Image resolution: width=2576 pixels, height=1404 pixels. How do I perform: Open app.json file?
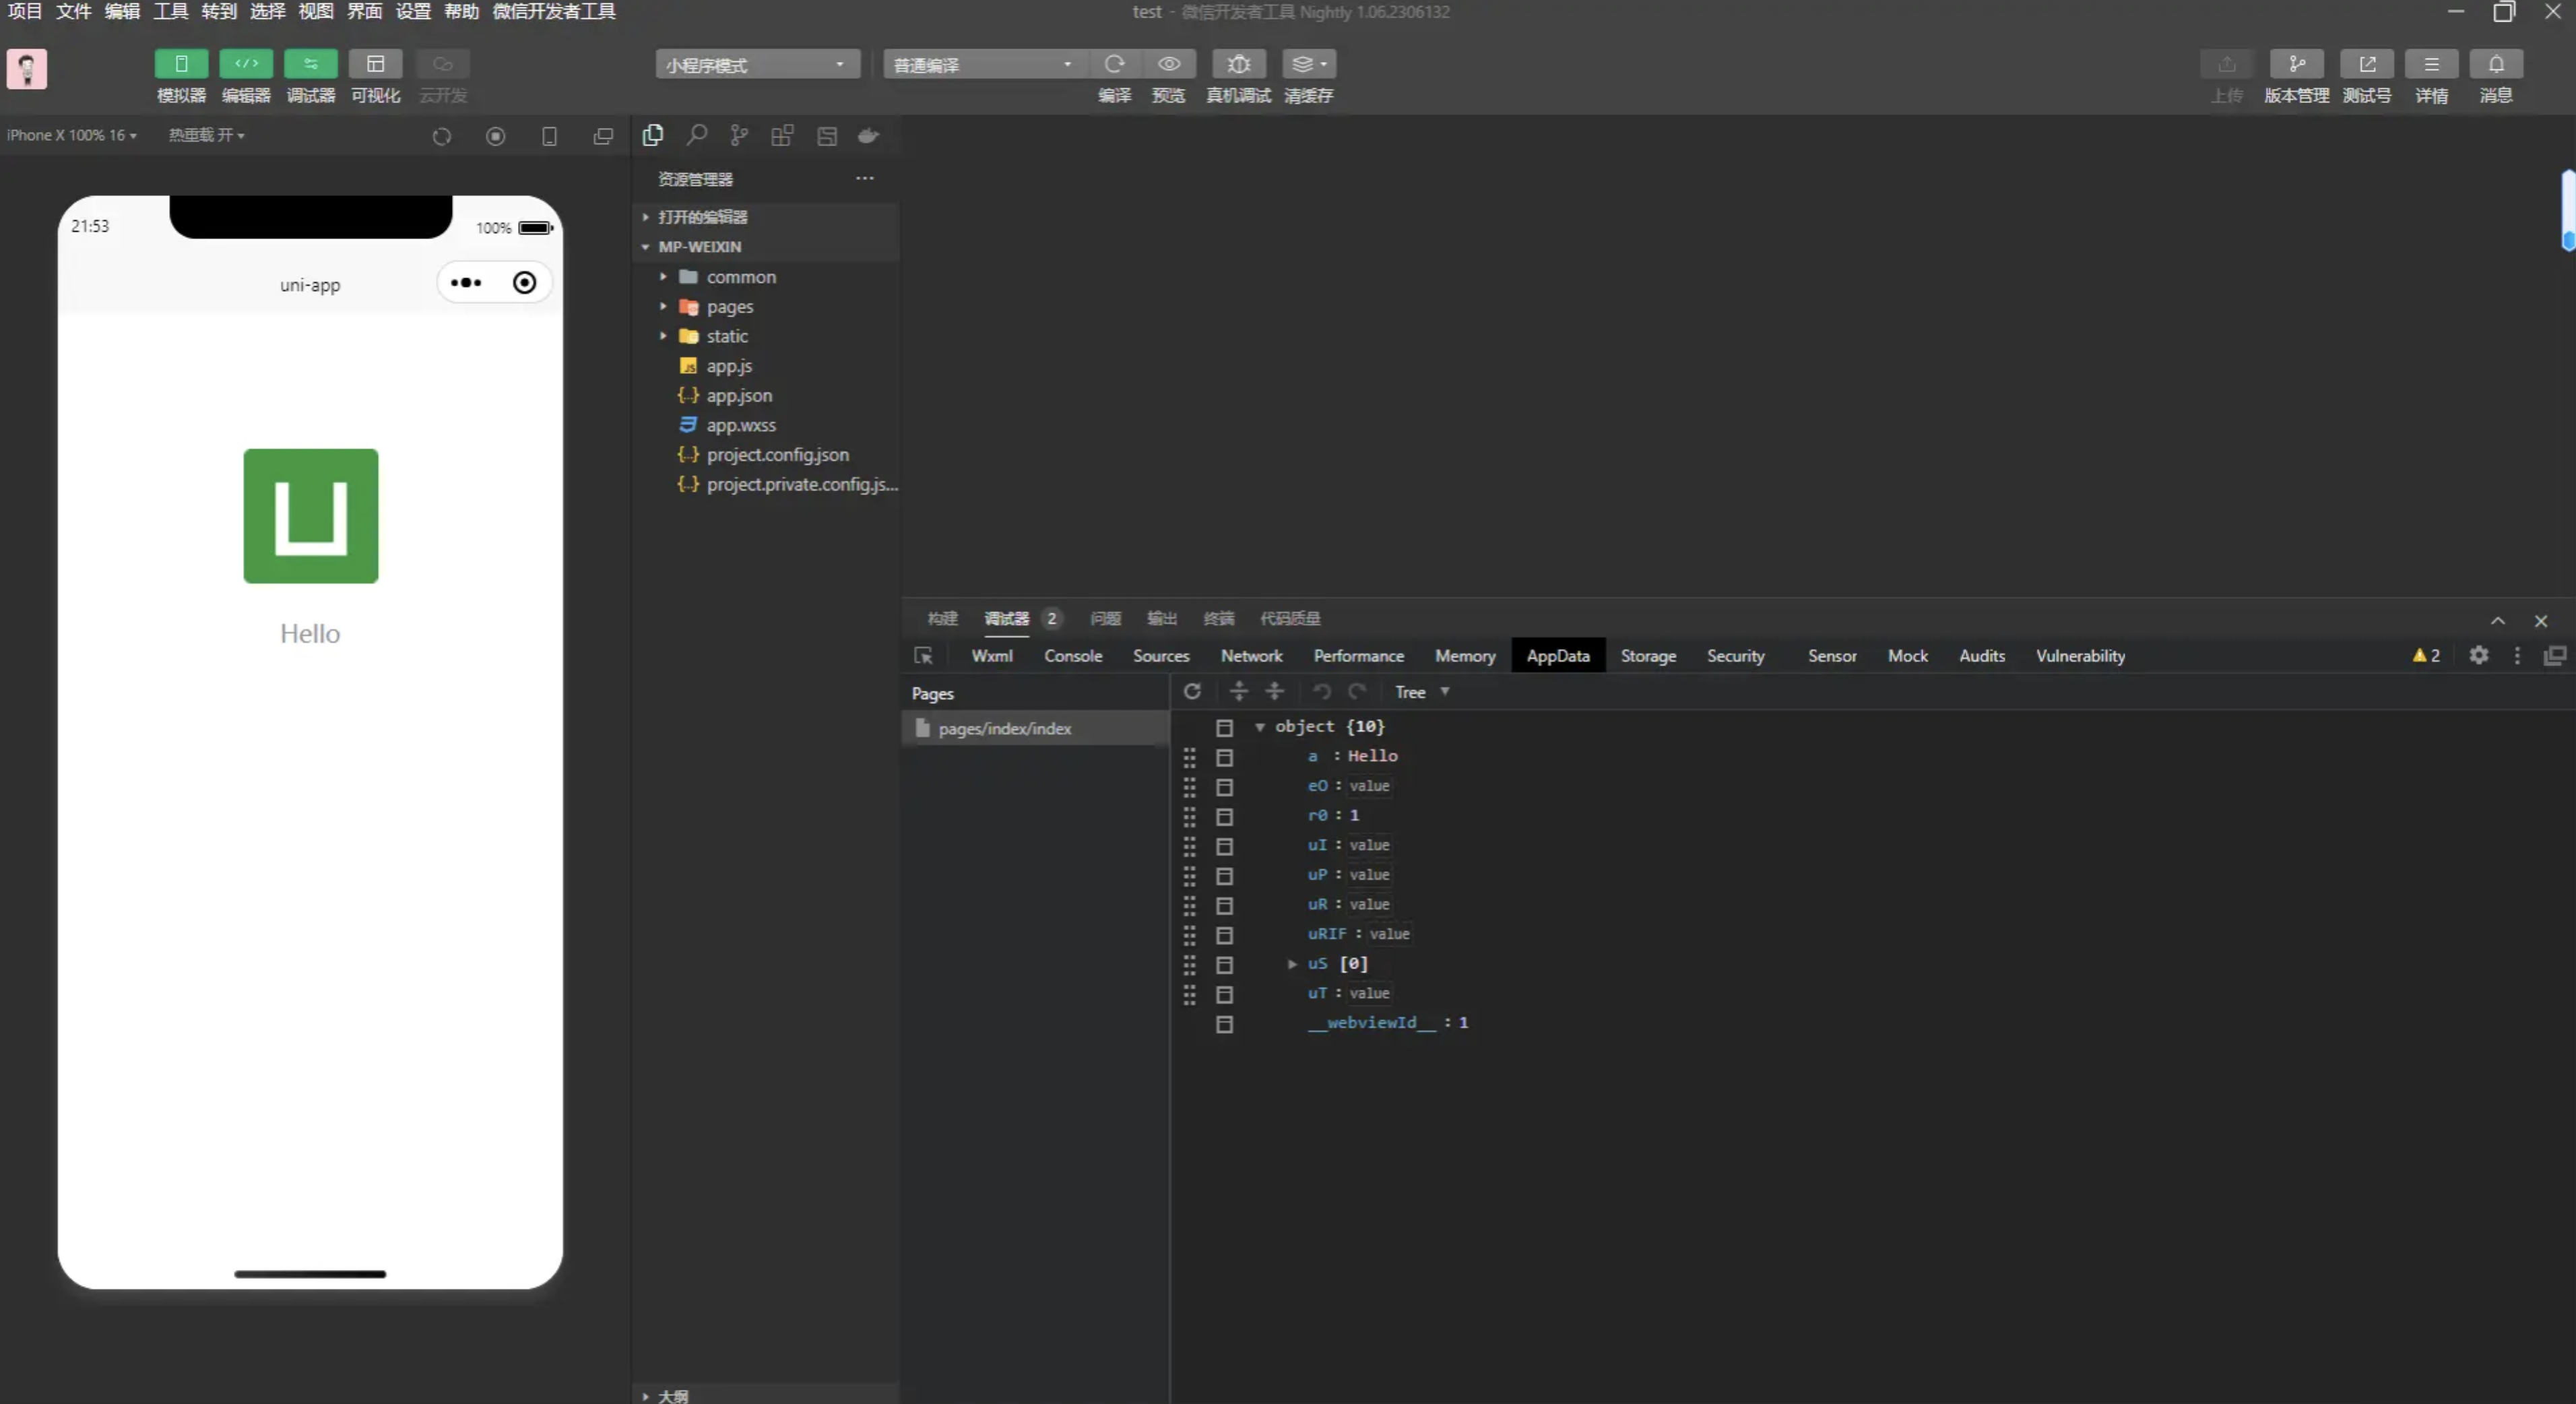[x=766, y=396]
